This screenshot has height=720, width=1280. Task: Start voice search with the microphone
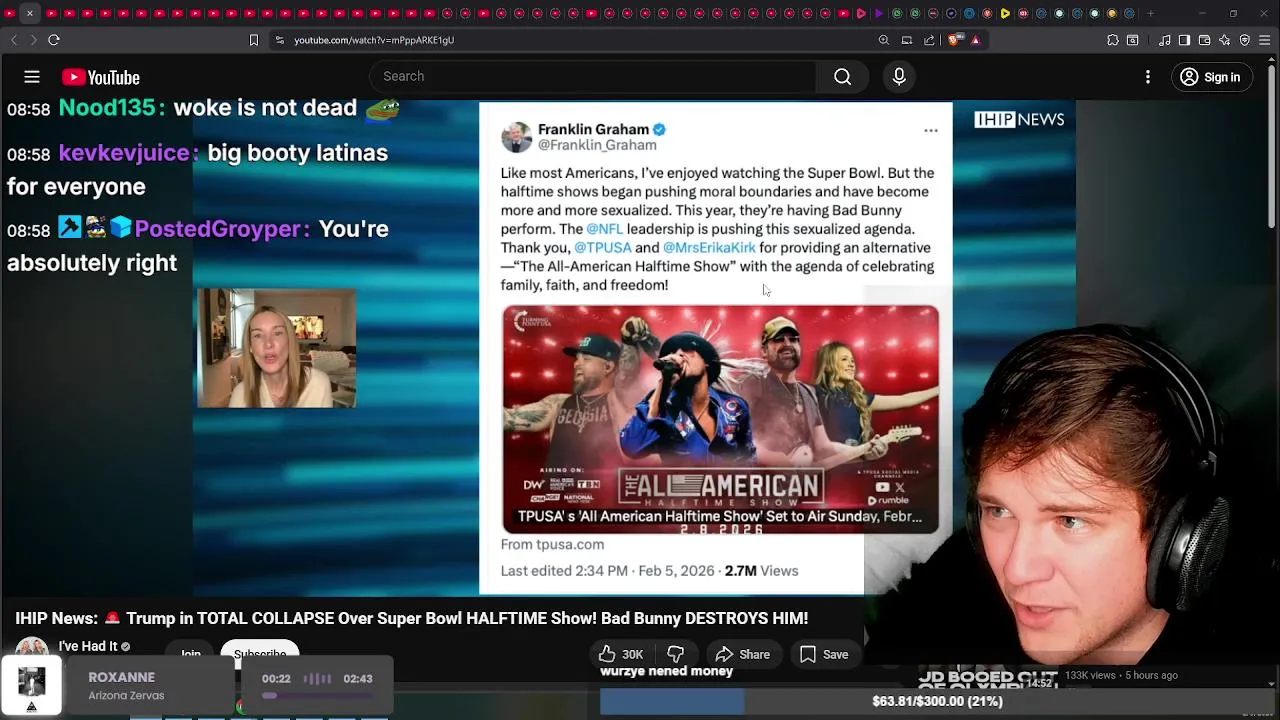coord(899,77)
